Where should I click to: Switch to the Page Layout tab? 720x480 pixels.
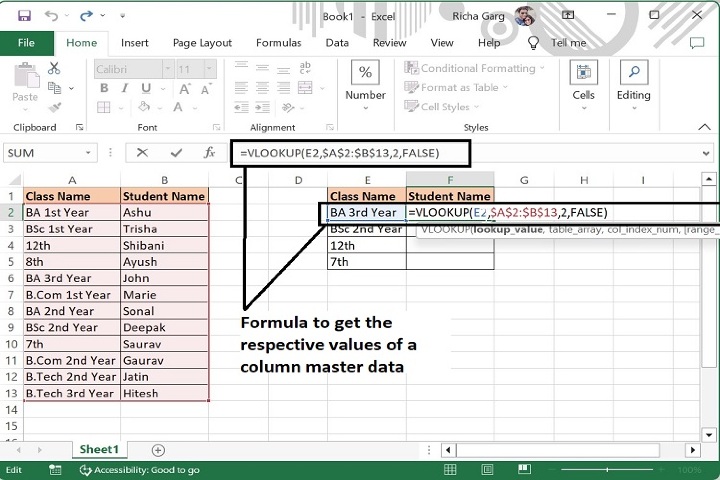pyautogui.click(x=202, y=43)
